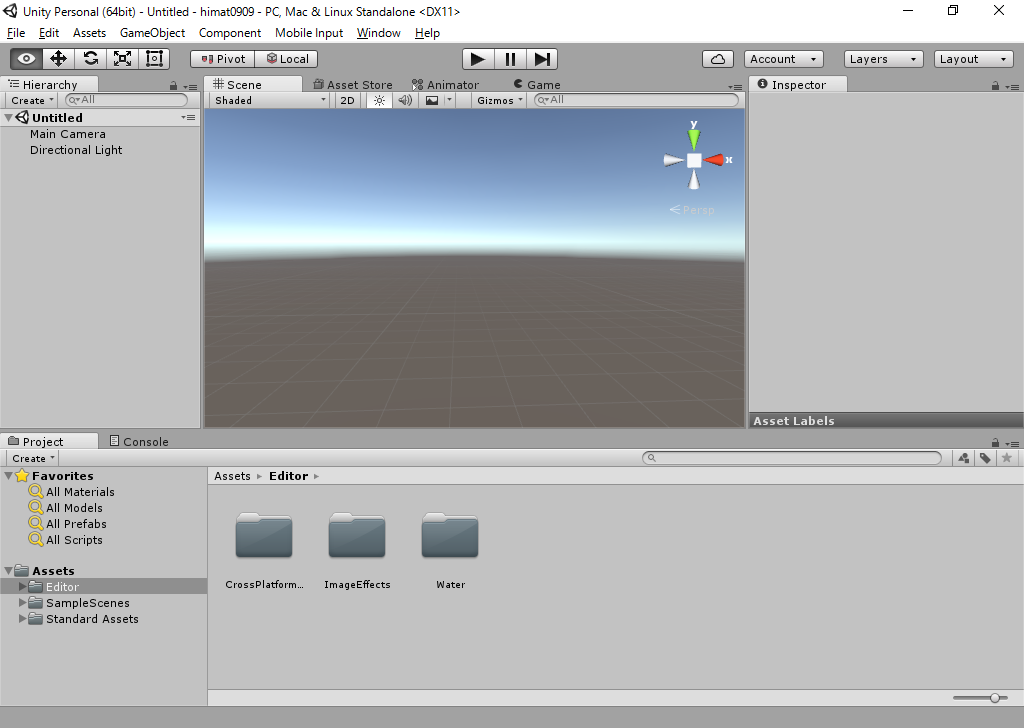Select All Models favorite
The image size is (1024, 728).
pyautogui.click(x=66, y=507)
